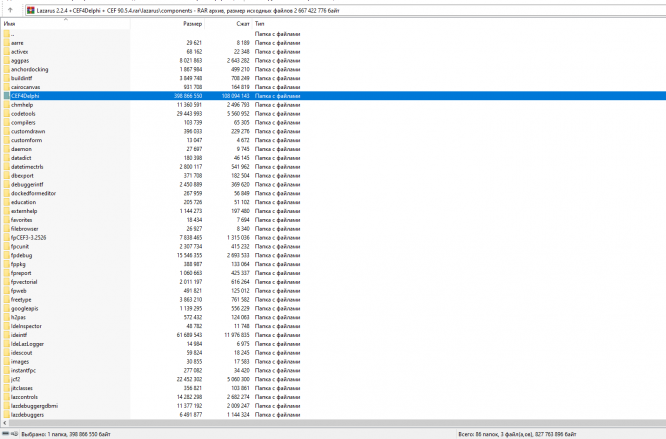Select the '..' parent folder icon

tap(6, 34)
